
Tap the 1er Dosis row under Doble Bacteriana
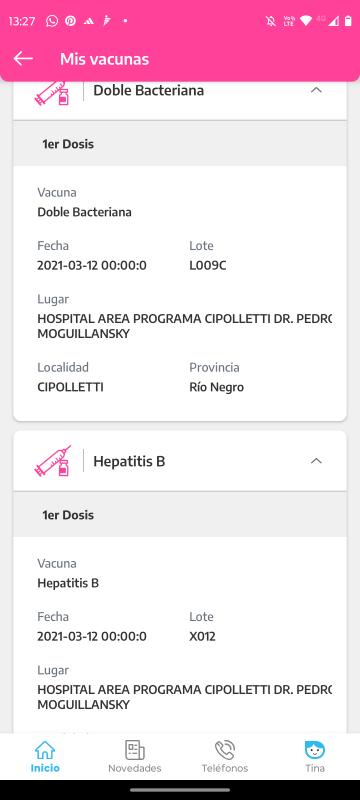180,143
